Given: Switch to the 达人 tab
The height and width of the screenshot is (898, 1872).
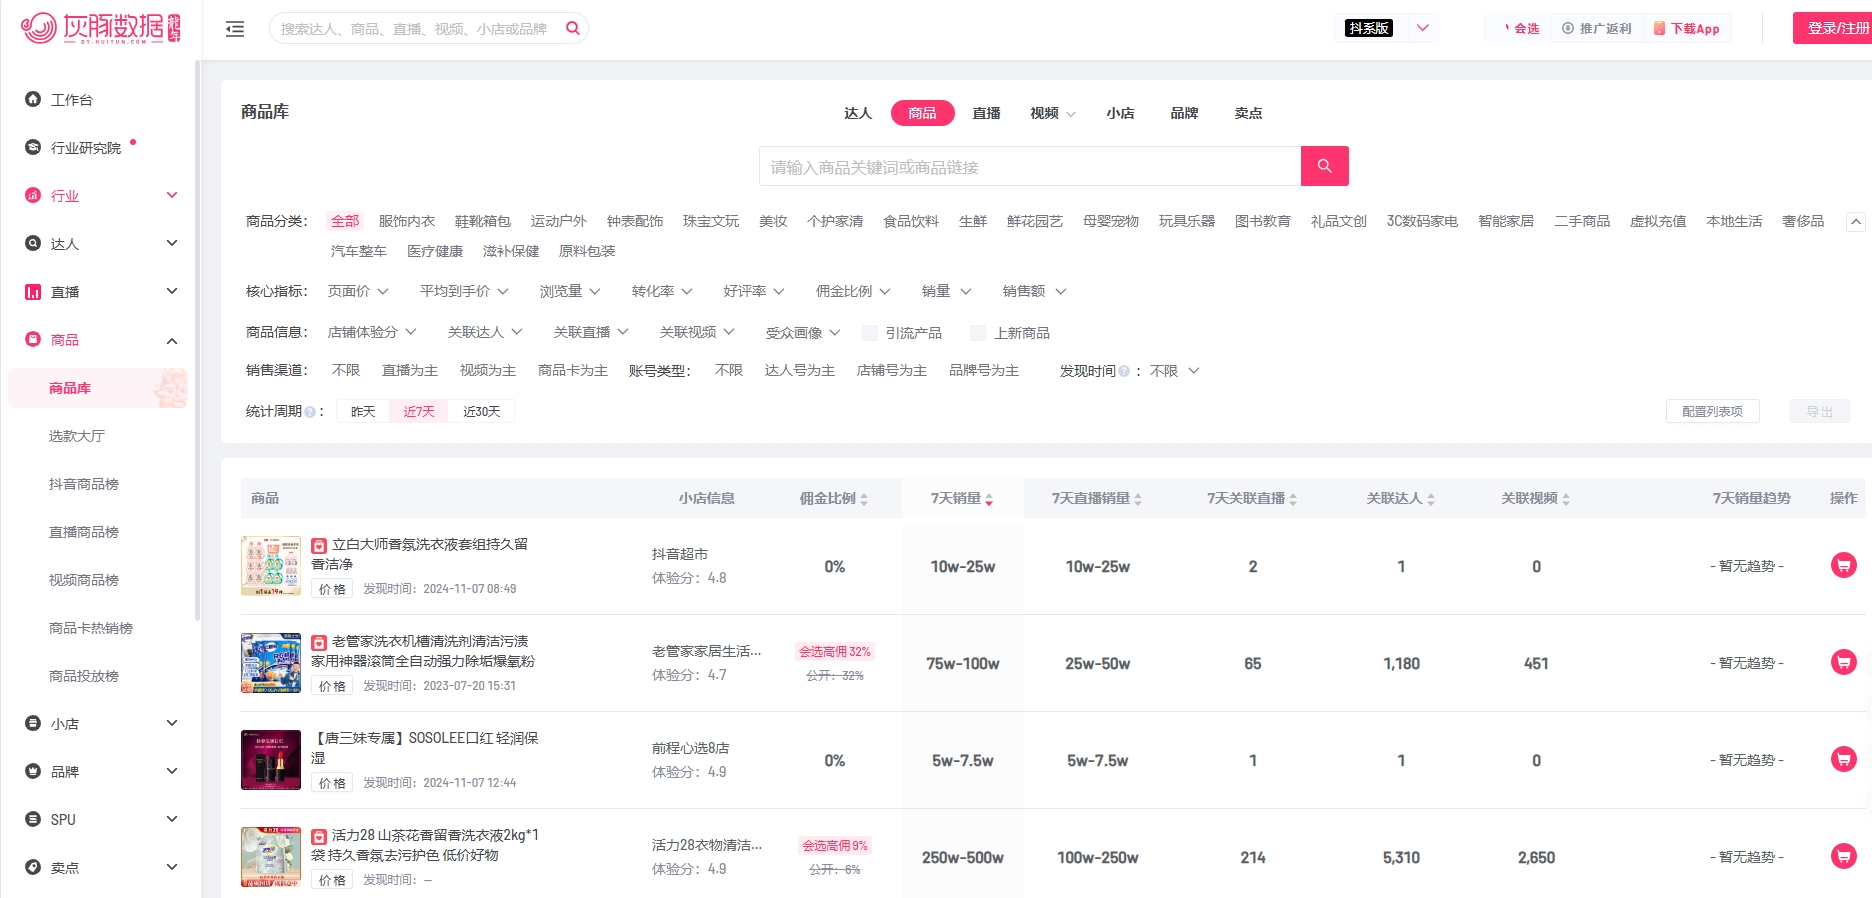Looking at the screenshot, I should click(x=858, y=113).
